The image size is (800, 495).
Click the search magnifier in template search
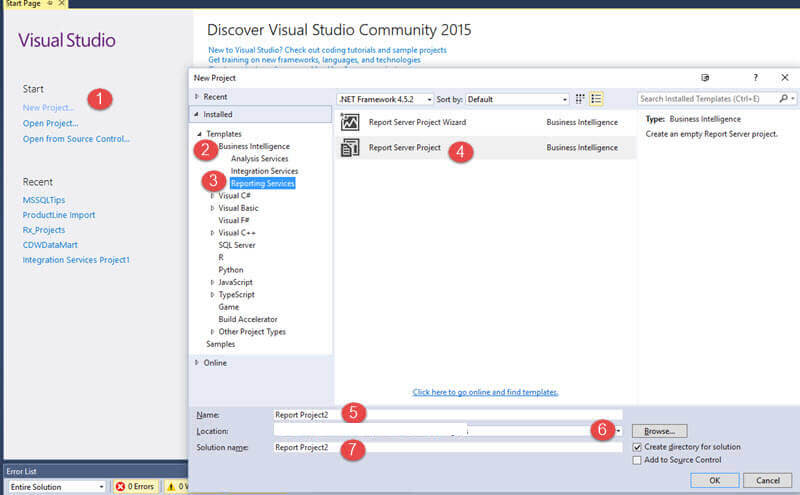tap(783, 99)
